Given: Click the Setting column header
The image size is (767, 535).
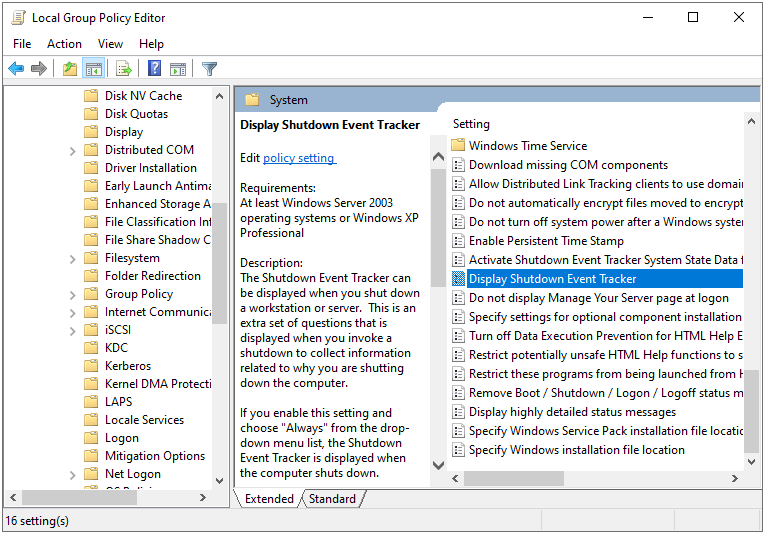Looking at the screenshot, I should [471, 124].
